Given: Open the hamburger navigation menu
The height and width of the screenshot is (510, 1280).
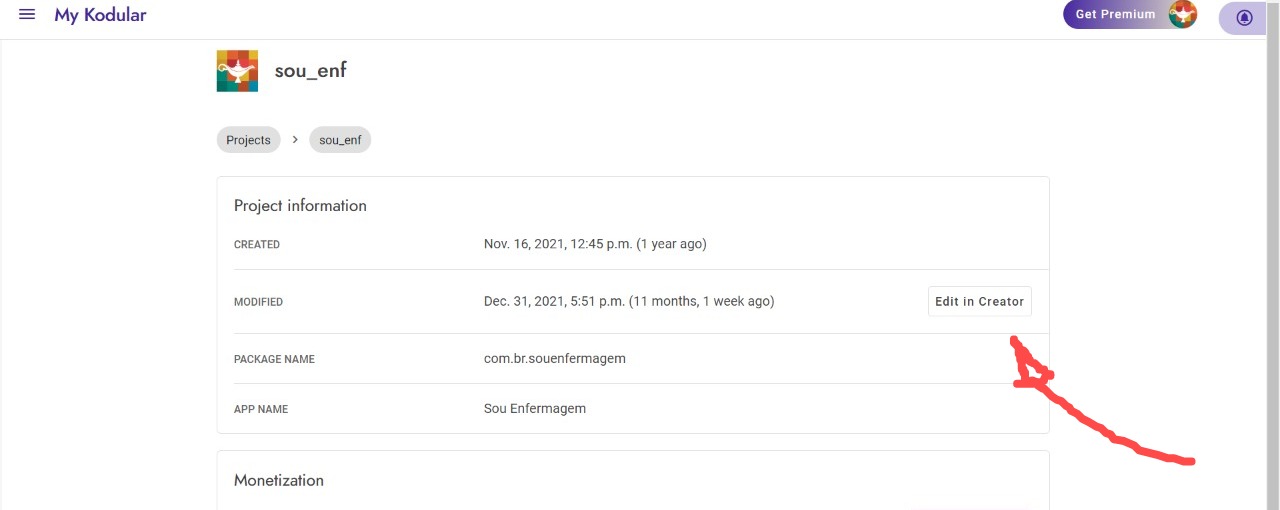Looking at the screenshot, I should [x=27, y=15].
